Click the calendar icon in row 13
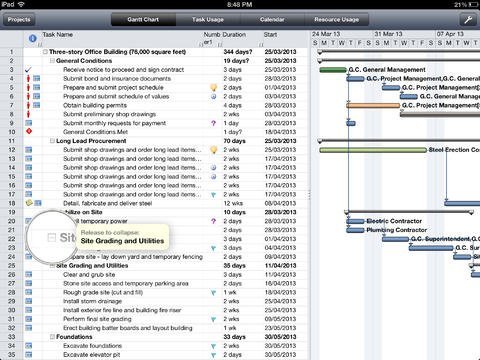Image resolution: width=480 pixels, height=360 pixels. pos(29,159)
